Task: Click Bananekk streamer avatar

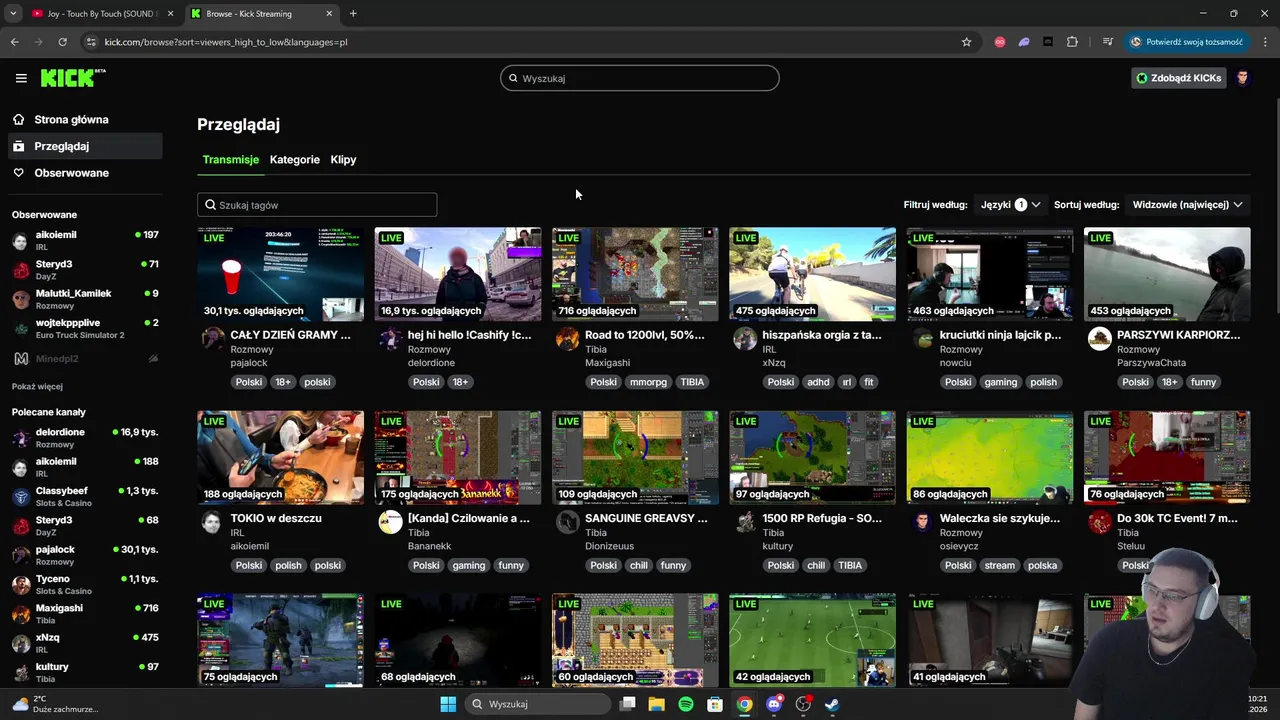Action: (390, 521)
